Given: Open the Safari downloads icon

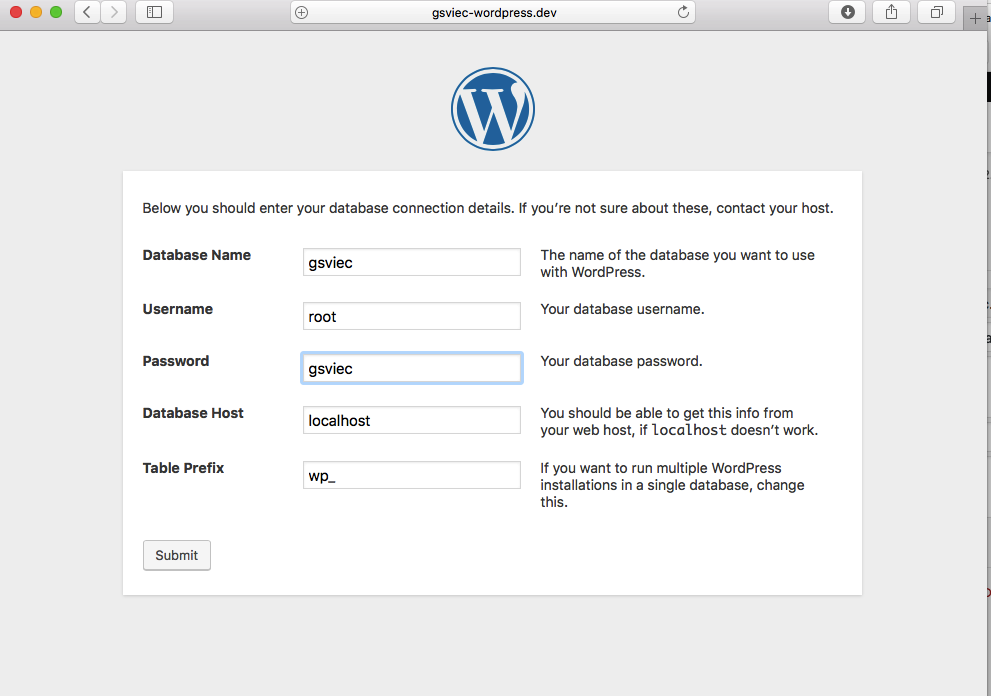Looking at the screenshot, I should tap(848, 12).
